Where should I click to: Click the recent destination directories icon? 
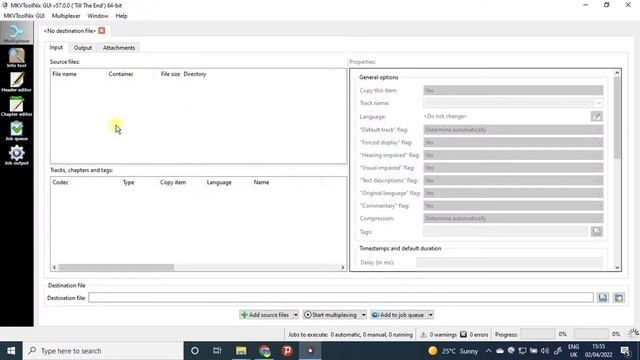point(619,298)
